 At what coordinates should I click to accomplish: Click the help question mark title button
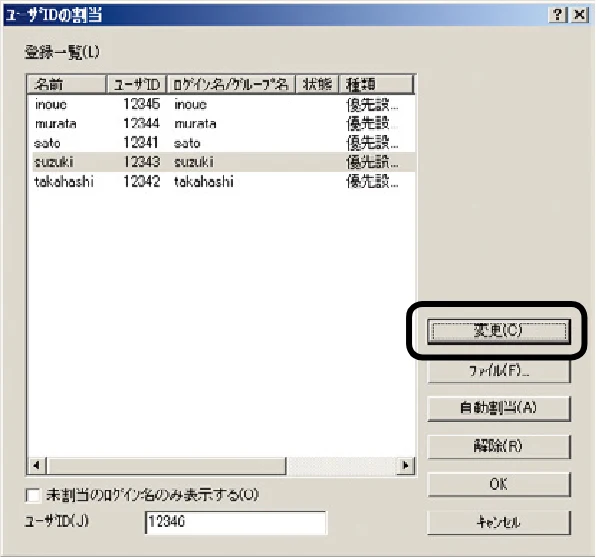[558, 15]
